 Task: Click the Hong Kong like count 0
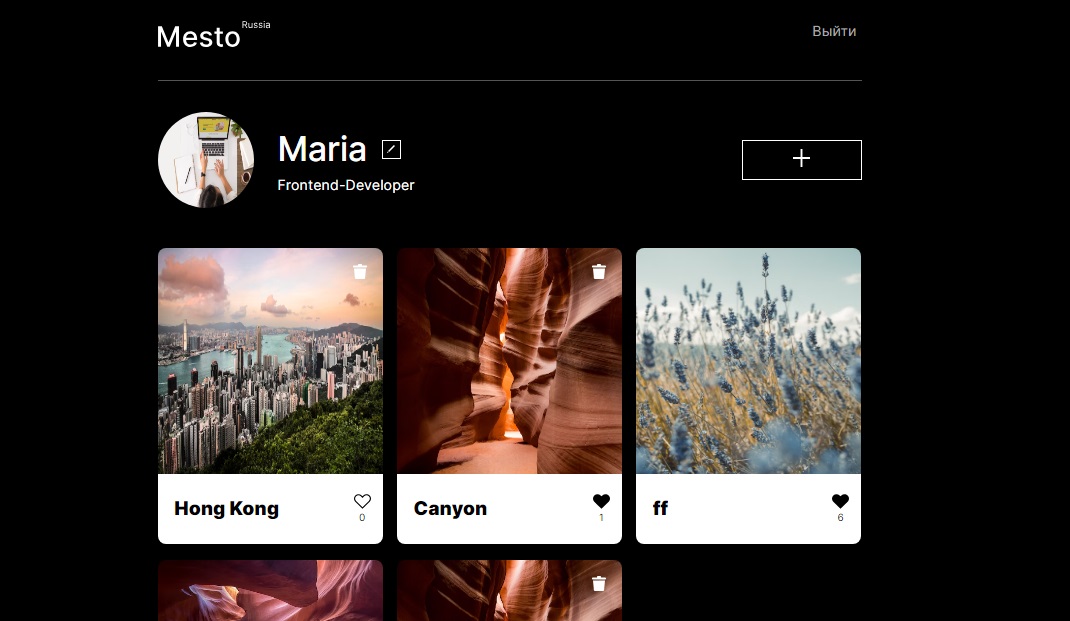(x=362, y=518)
